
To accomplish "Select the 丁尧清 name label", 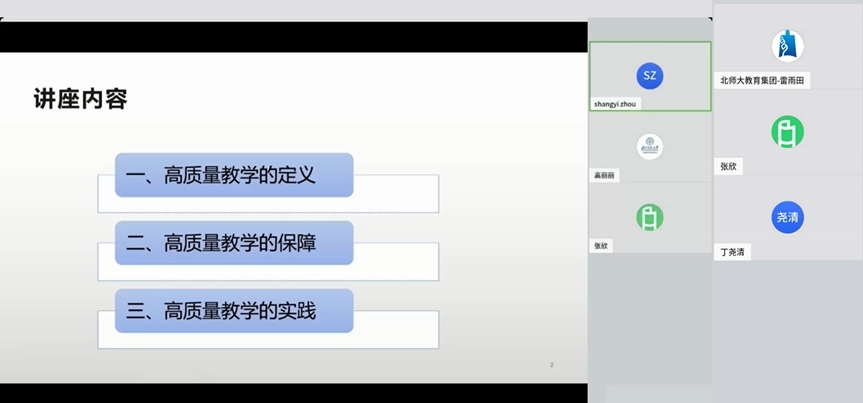I will [x=732, y=252].
